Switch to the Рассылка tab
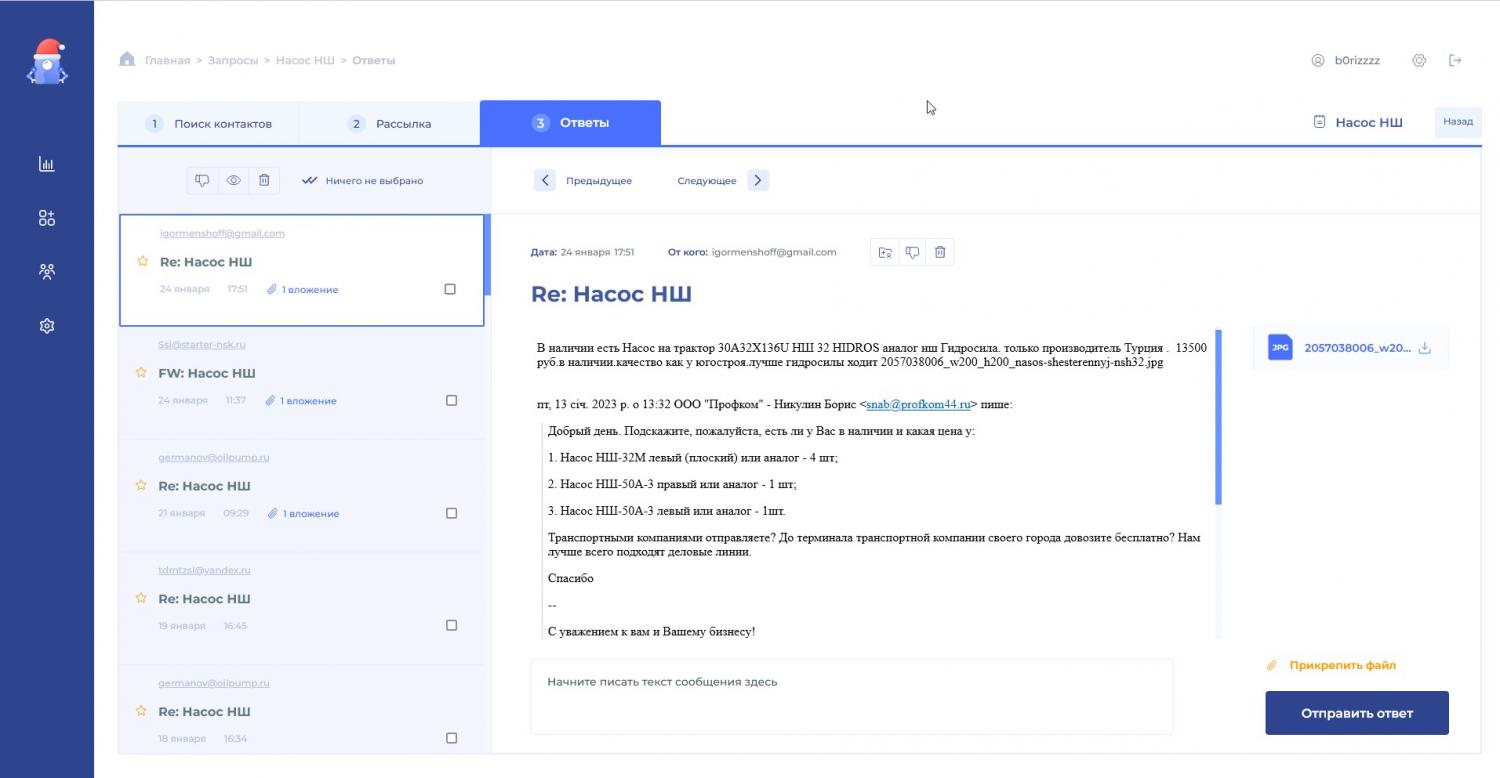Image resolution: width=1500 pixels, height=778 pixels. tap(390, 124)
